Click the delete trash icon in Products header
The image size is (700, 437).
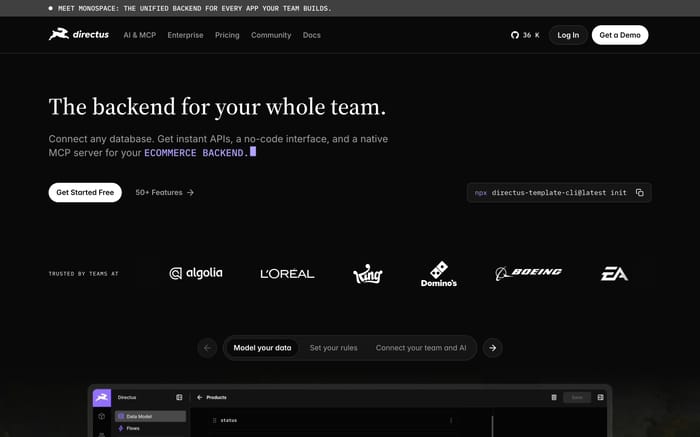[554, 397]
